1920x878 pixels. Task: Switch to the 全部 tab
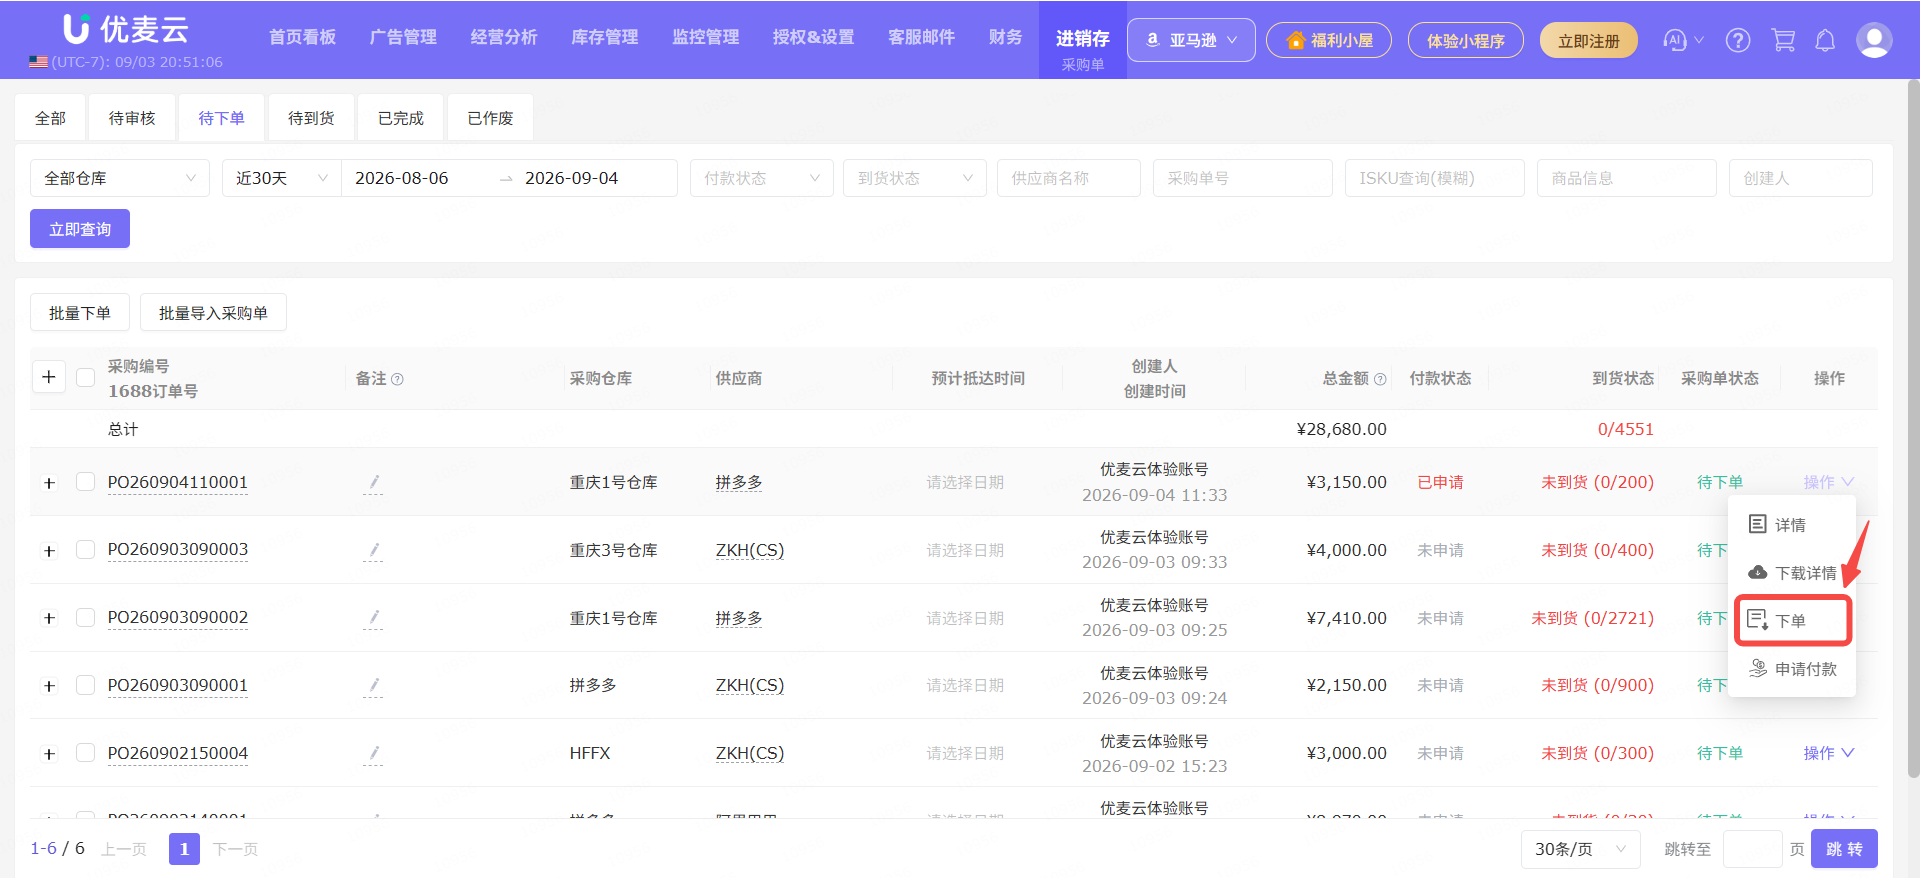coord(50,118)
